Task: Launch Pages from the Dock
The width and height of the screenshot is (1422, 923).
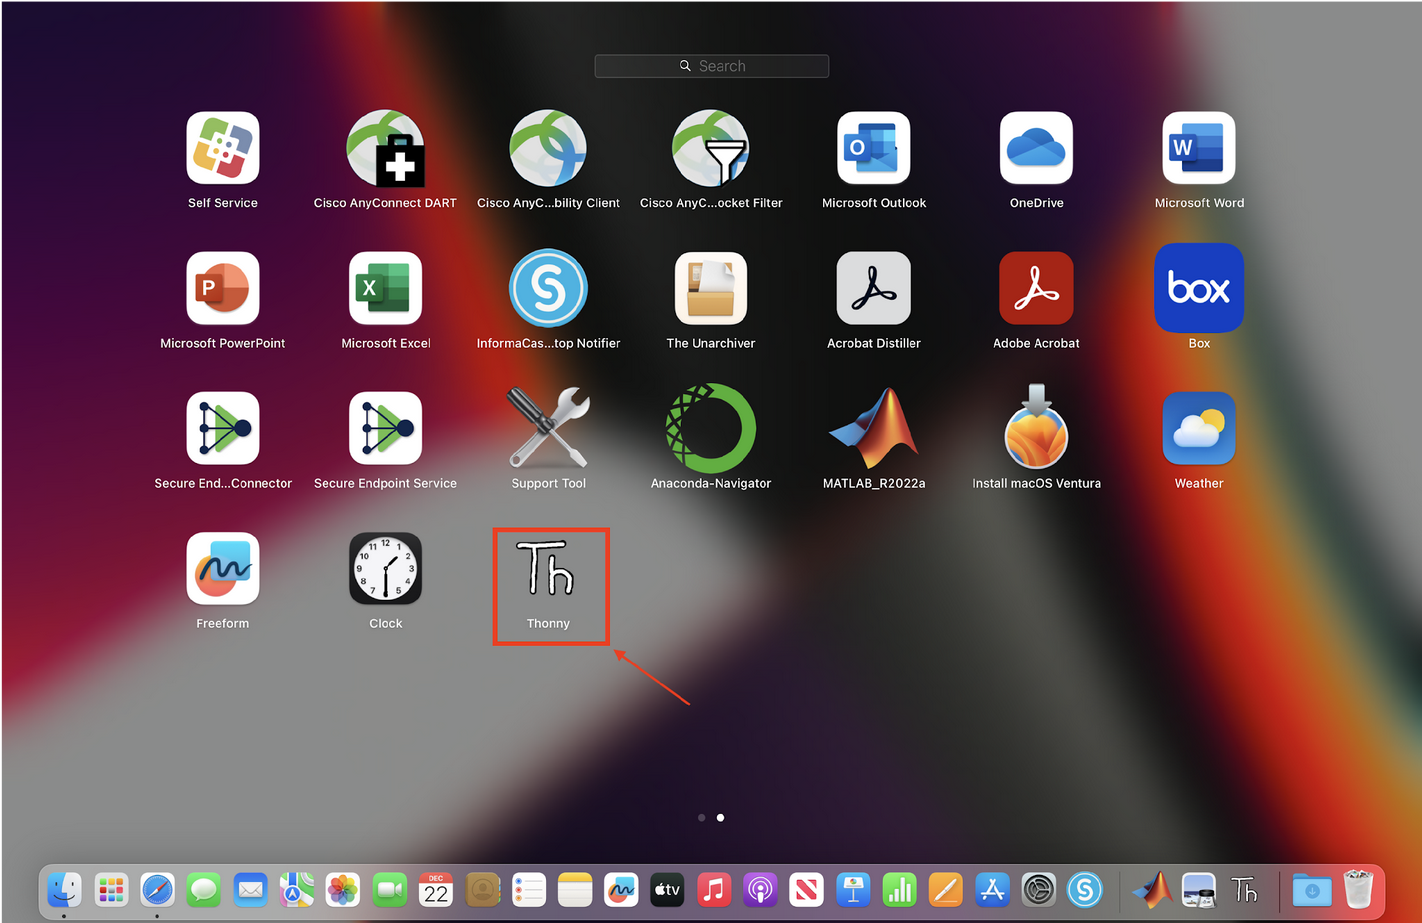Action: pos(945,889)
